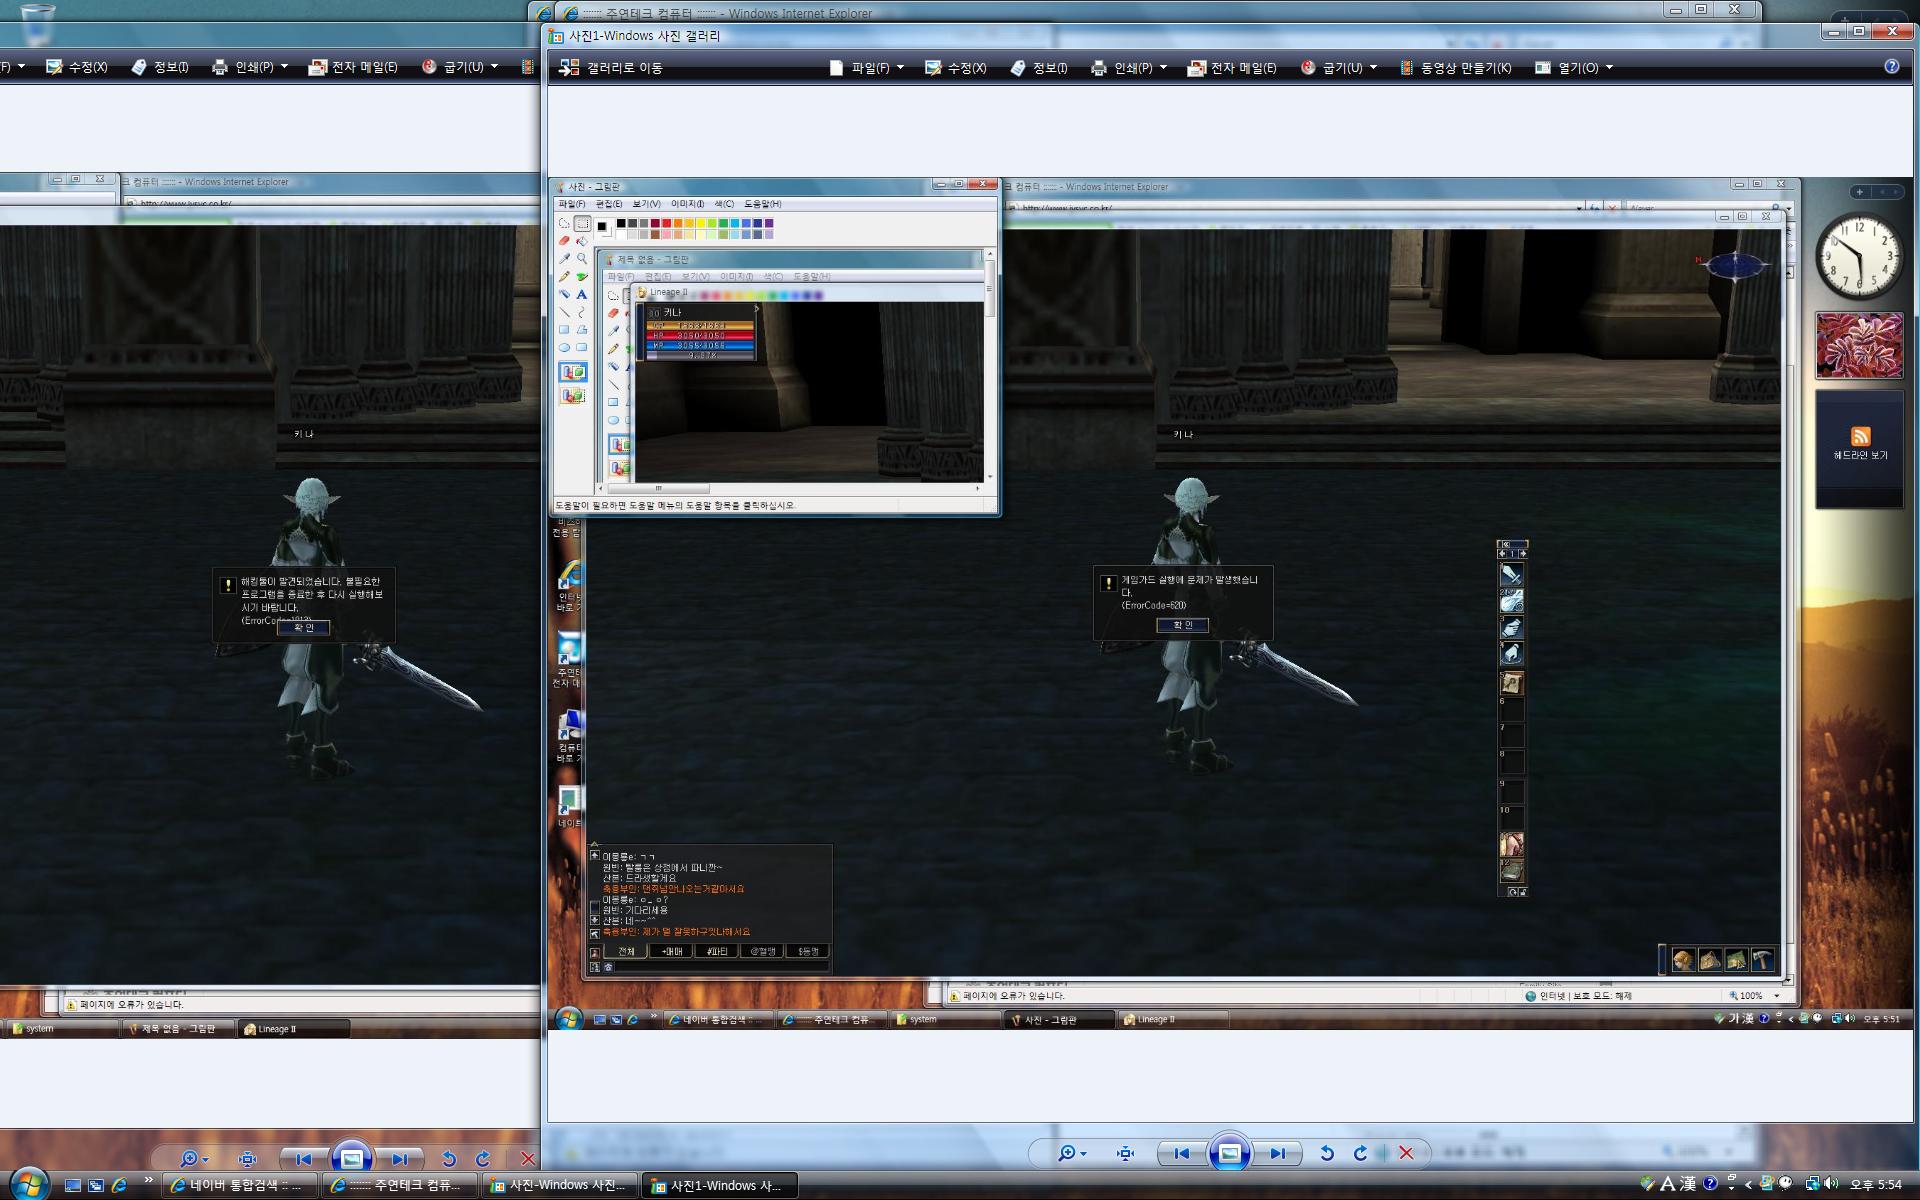Switch to 사진-Windows 사진 taskbar button
The height and width of the screenshot is (1200, 1920).
tap(561, 1185)
